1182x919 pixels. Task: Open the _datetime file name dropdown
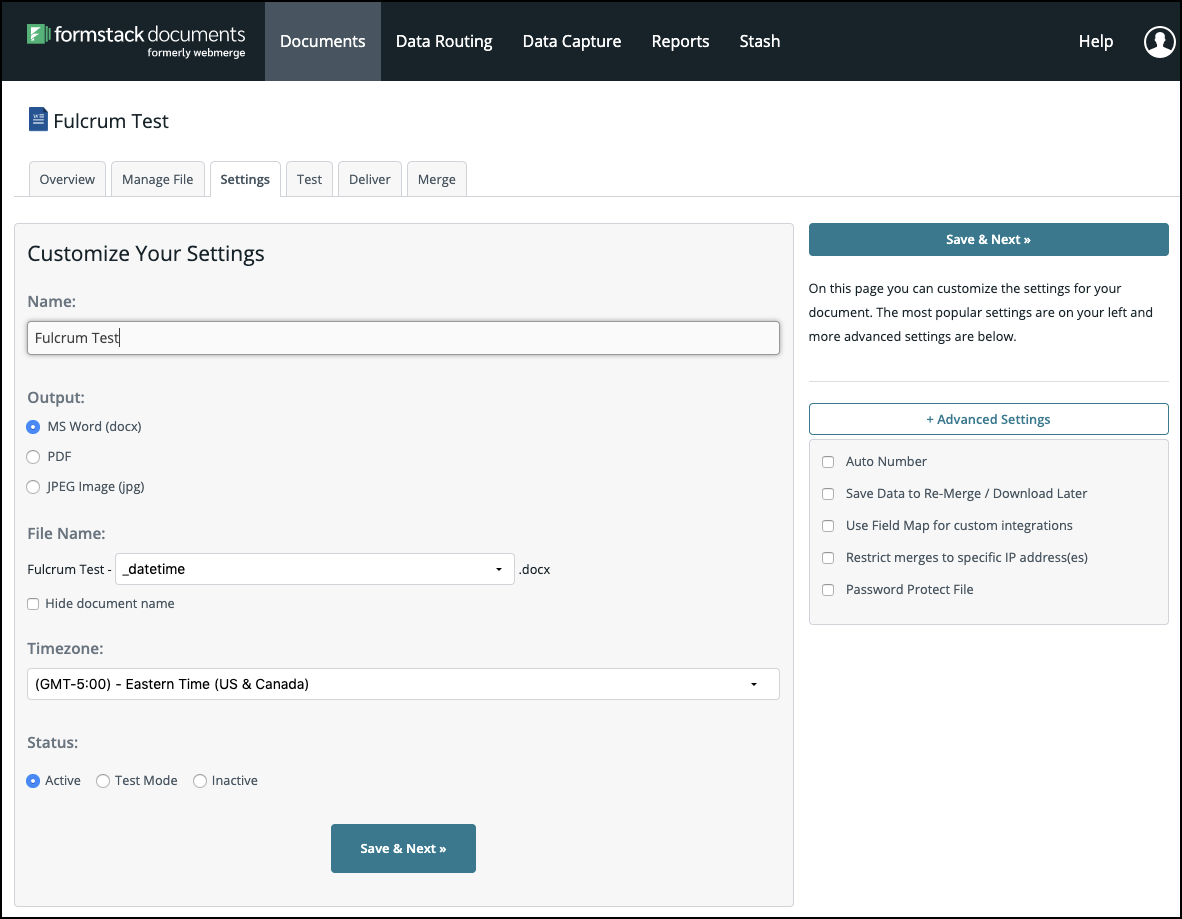pyautogui.click(x=314, y=569)
